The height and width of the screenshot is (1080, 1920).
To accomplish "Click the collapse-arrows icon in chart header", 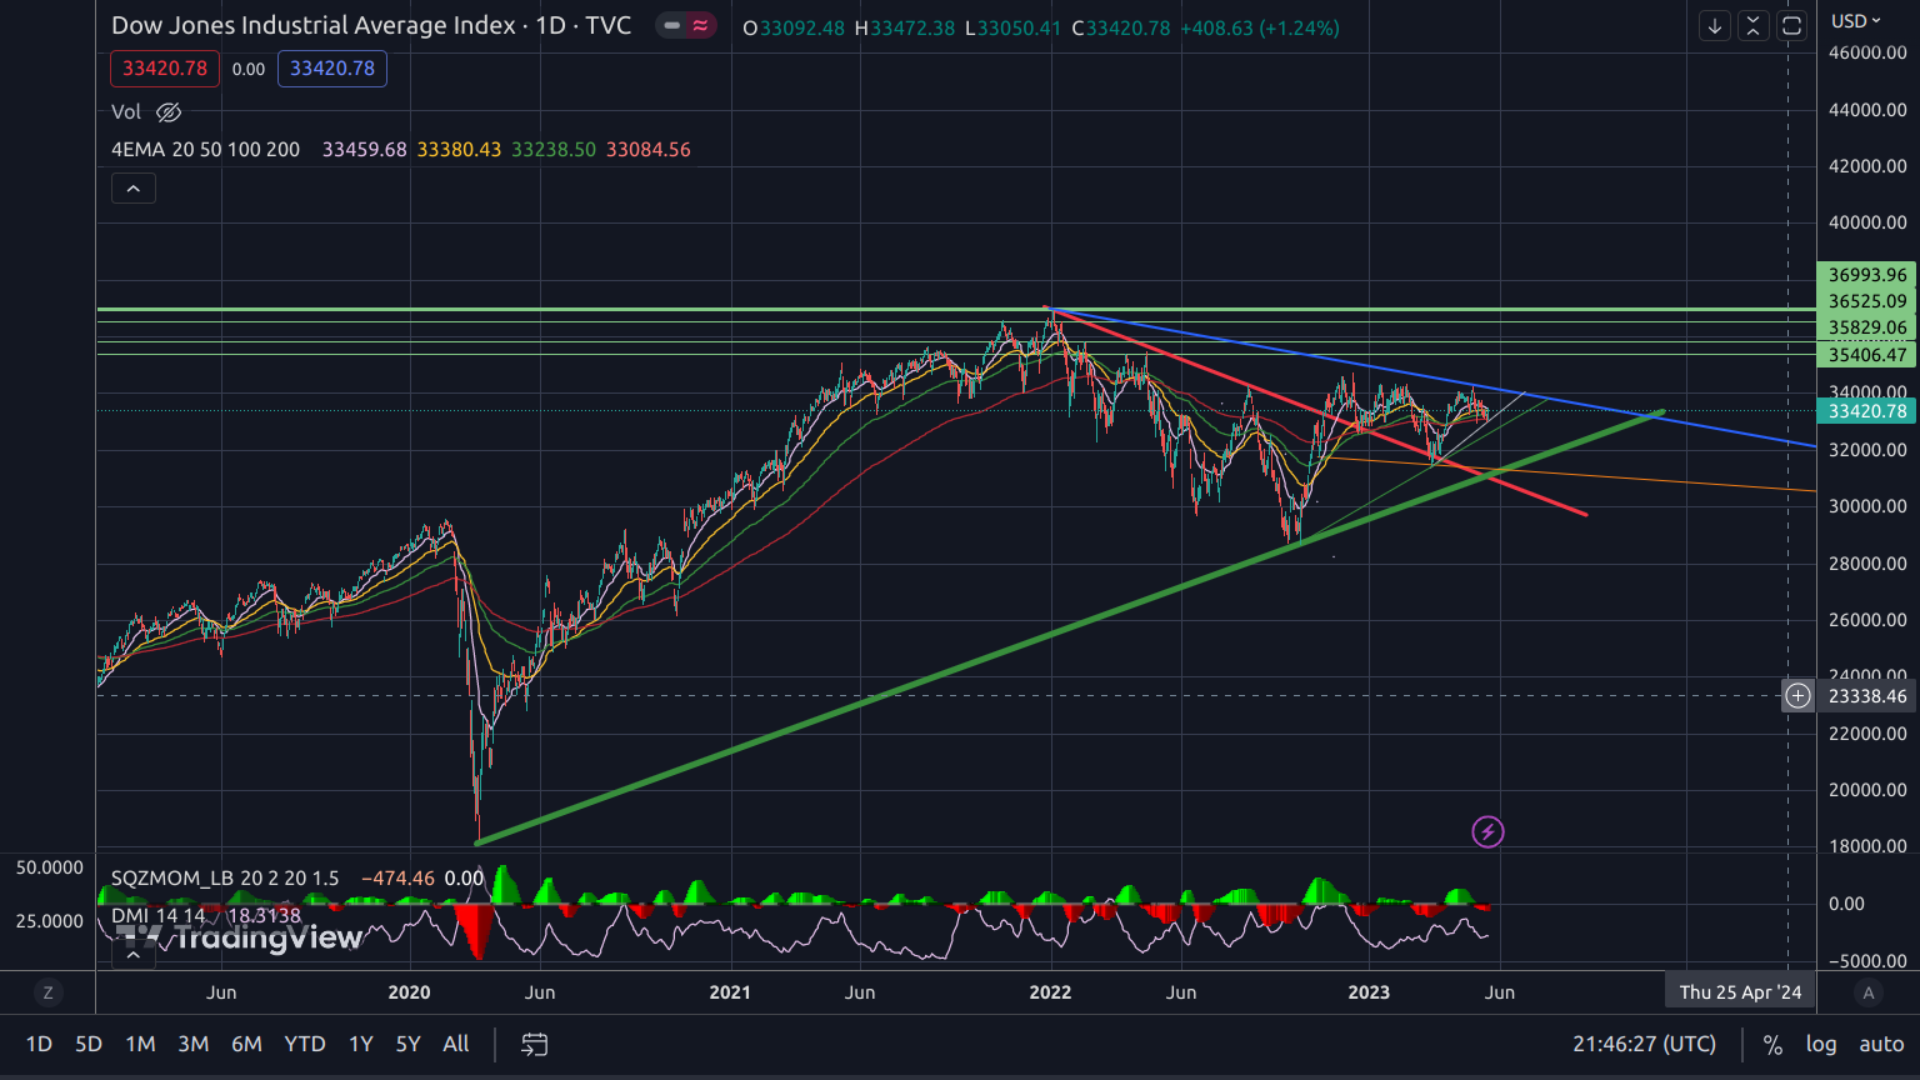I will click(1753, 26).
